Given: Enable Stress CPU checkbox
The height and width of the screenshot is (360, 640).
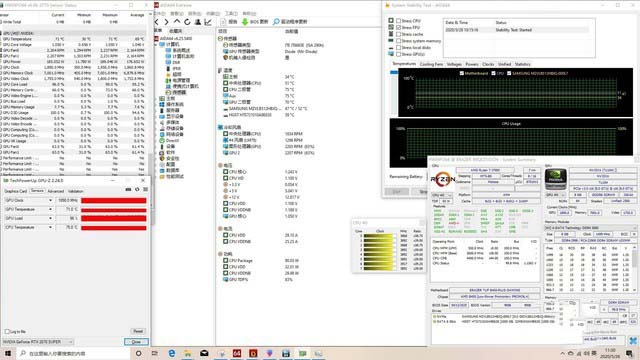Looking at the screenshot, I should (398, 21).
